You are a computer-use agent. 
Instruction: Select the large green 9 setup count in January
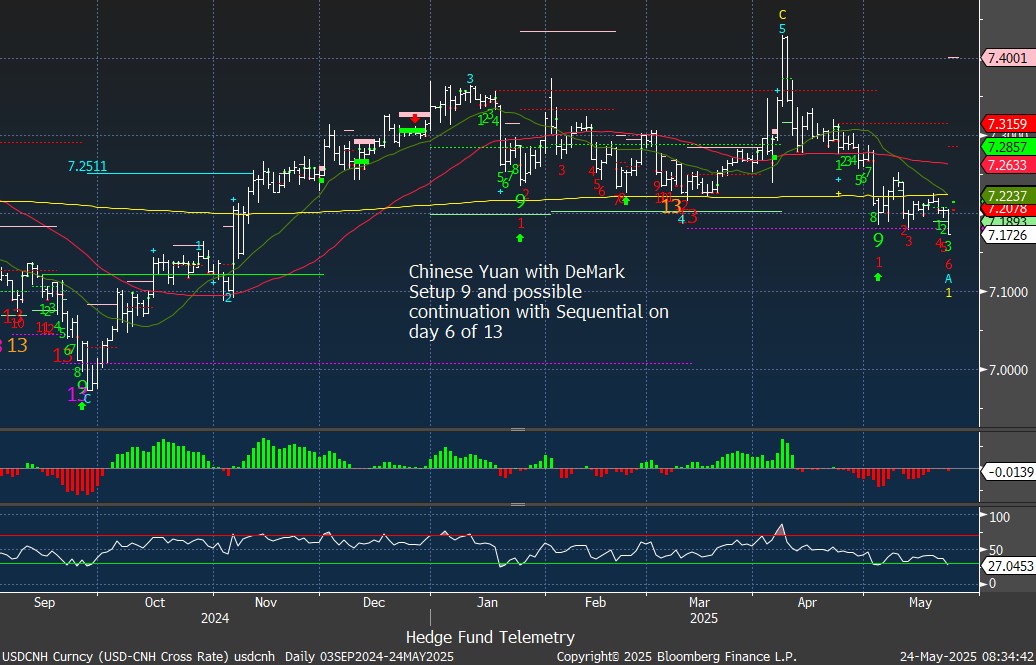point(521,201)
